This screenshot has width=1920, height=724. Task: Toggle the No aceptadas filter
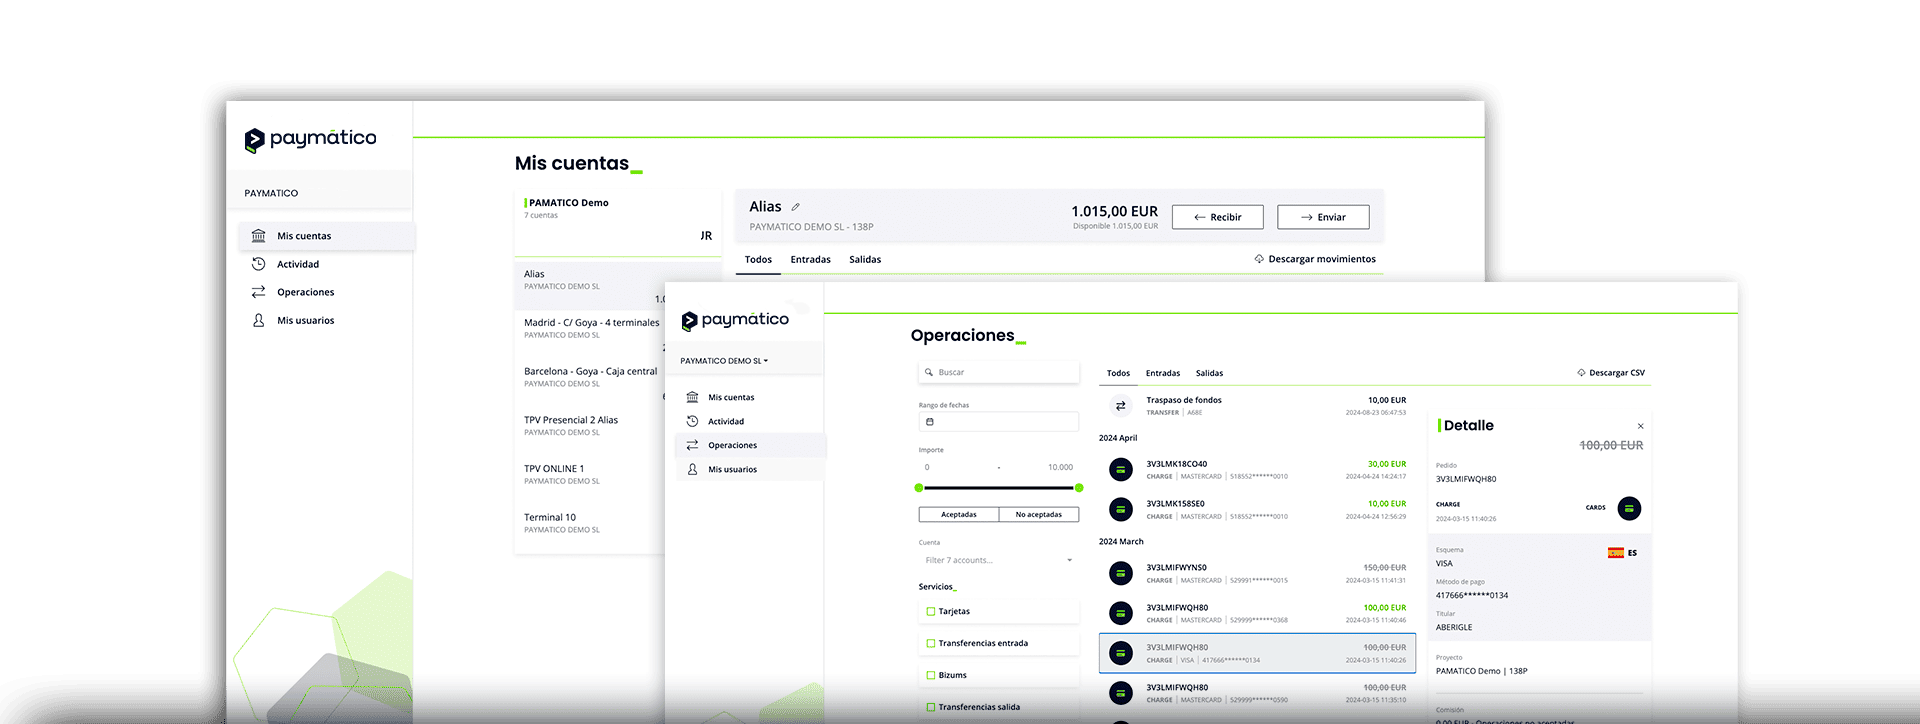[x=1039, y=514]
